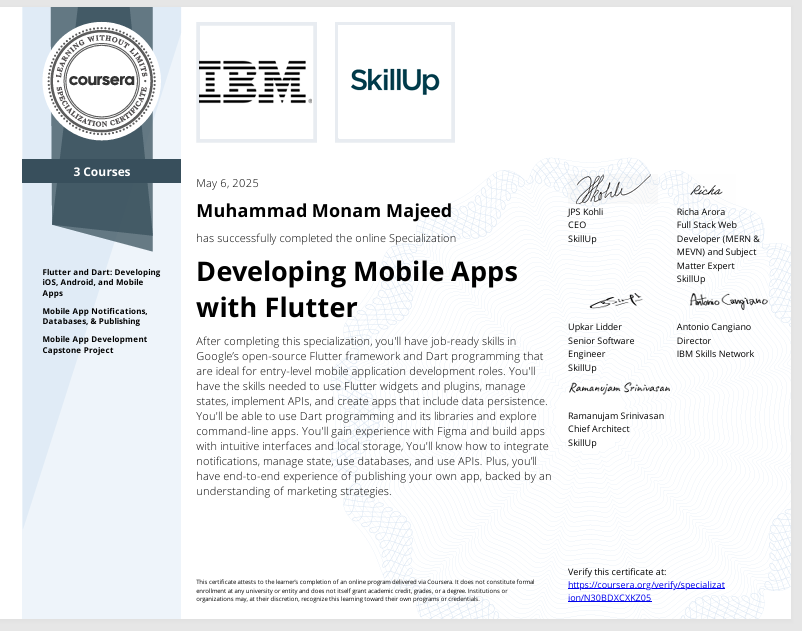This screenshot has height=631, width=802.
Task: Select the name 'Muhammad Monam Majeed'
Action: pyautogui.click(x=324, y=211)
